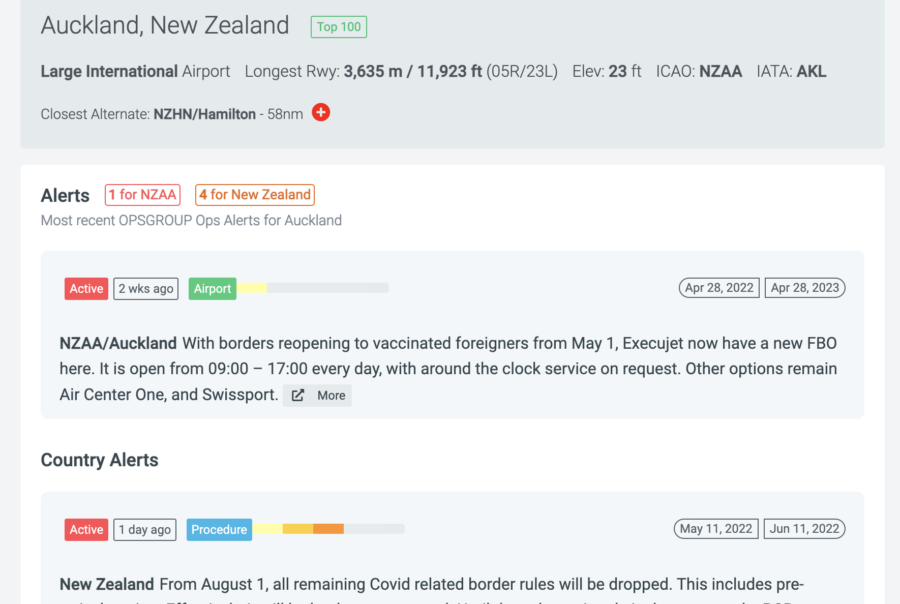900x604 pixels.
Task: Click the blue Procedure category icon
Action: coord(219,529)
